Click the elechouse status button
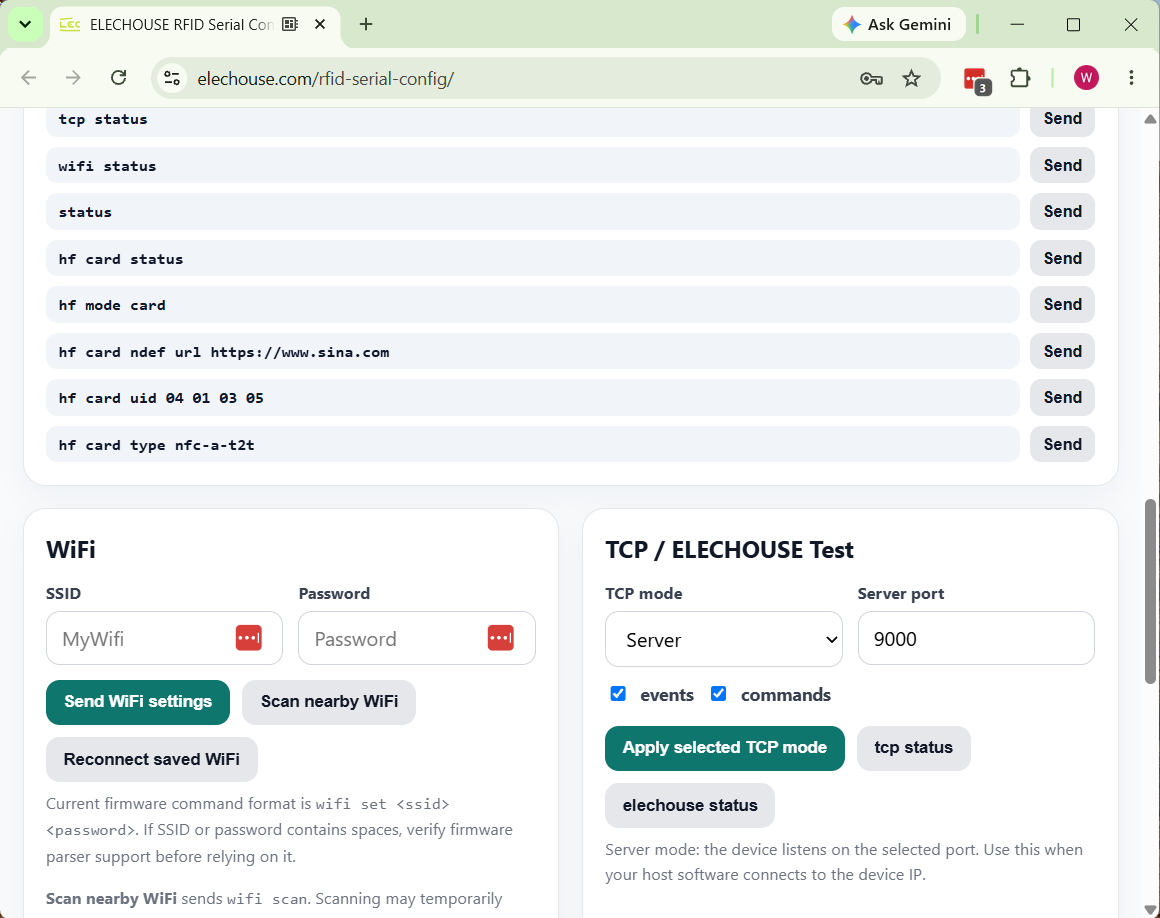This screenshot has height=918, width=1160. [x=689, y=806]
